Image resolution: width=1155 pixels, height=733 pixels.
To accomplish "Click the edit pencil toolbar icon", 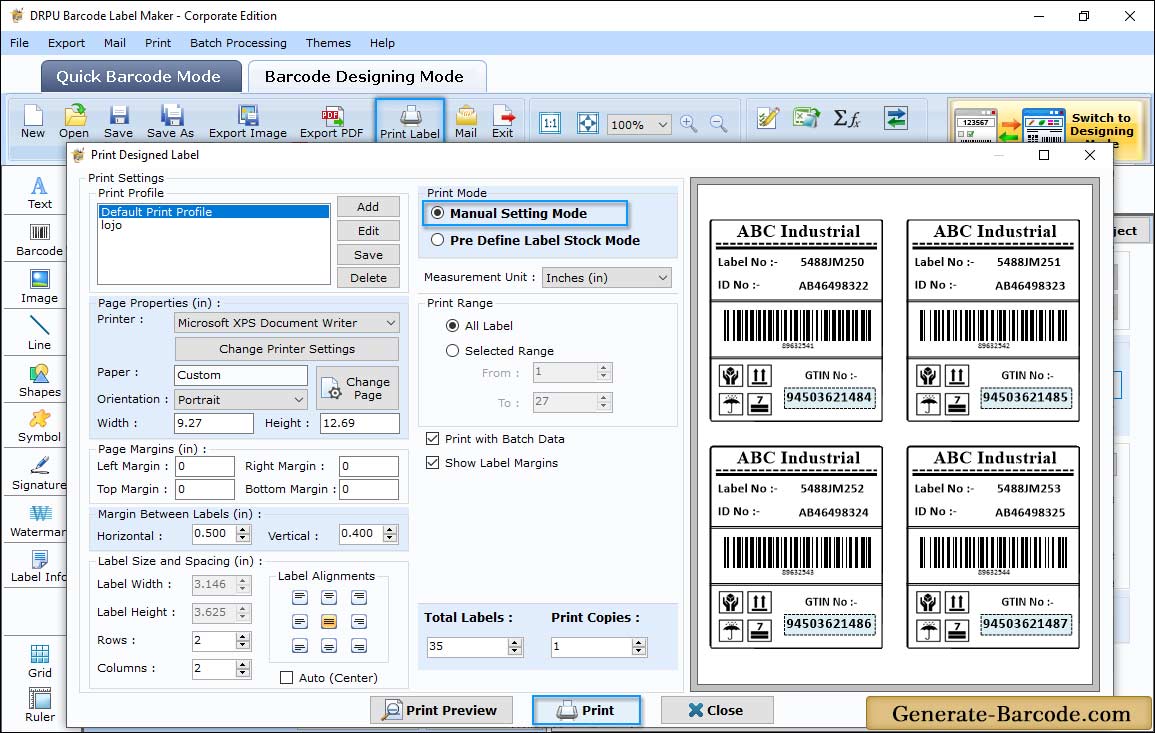I will click(x=768, y=118).
